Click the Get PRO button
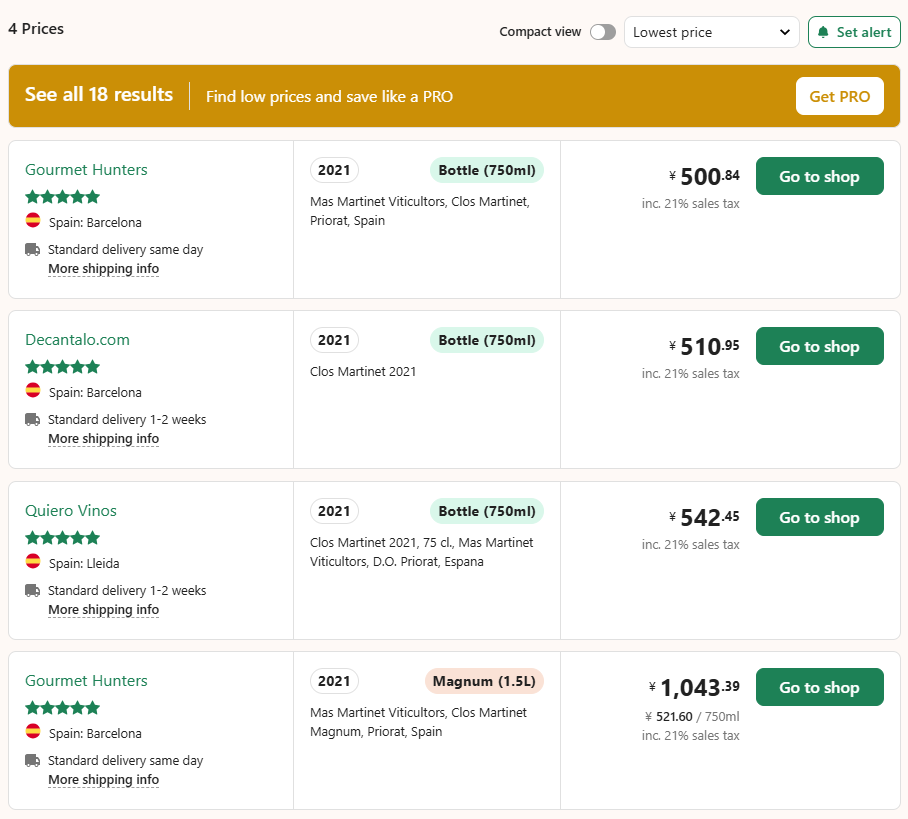Viewport: 908px width, 819px height. coord(839,96)
